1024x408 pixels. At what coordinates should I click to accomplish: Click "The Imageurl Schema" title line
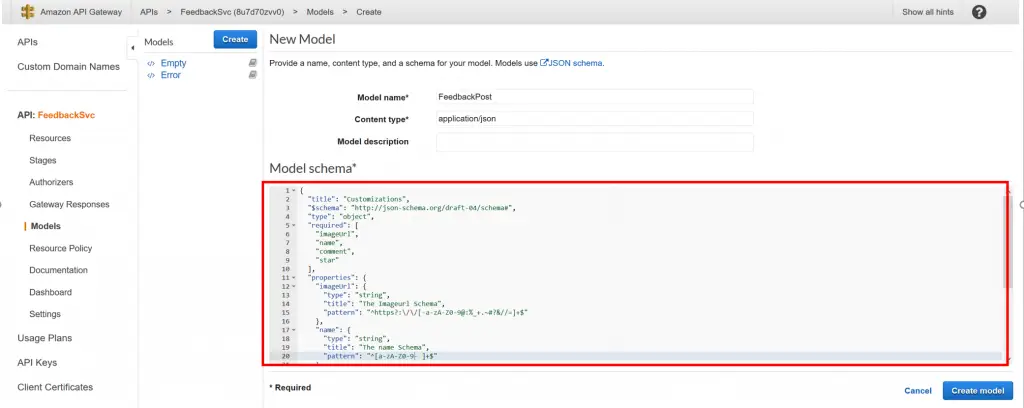[385, 304]
